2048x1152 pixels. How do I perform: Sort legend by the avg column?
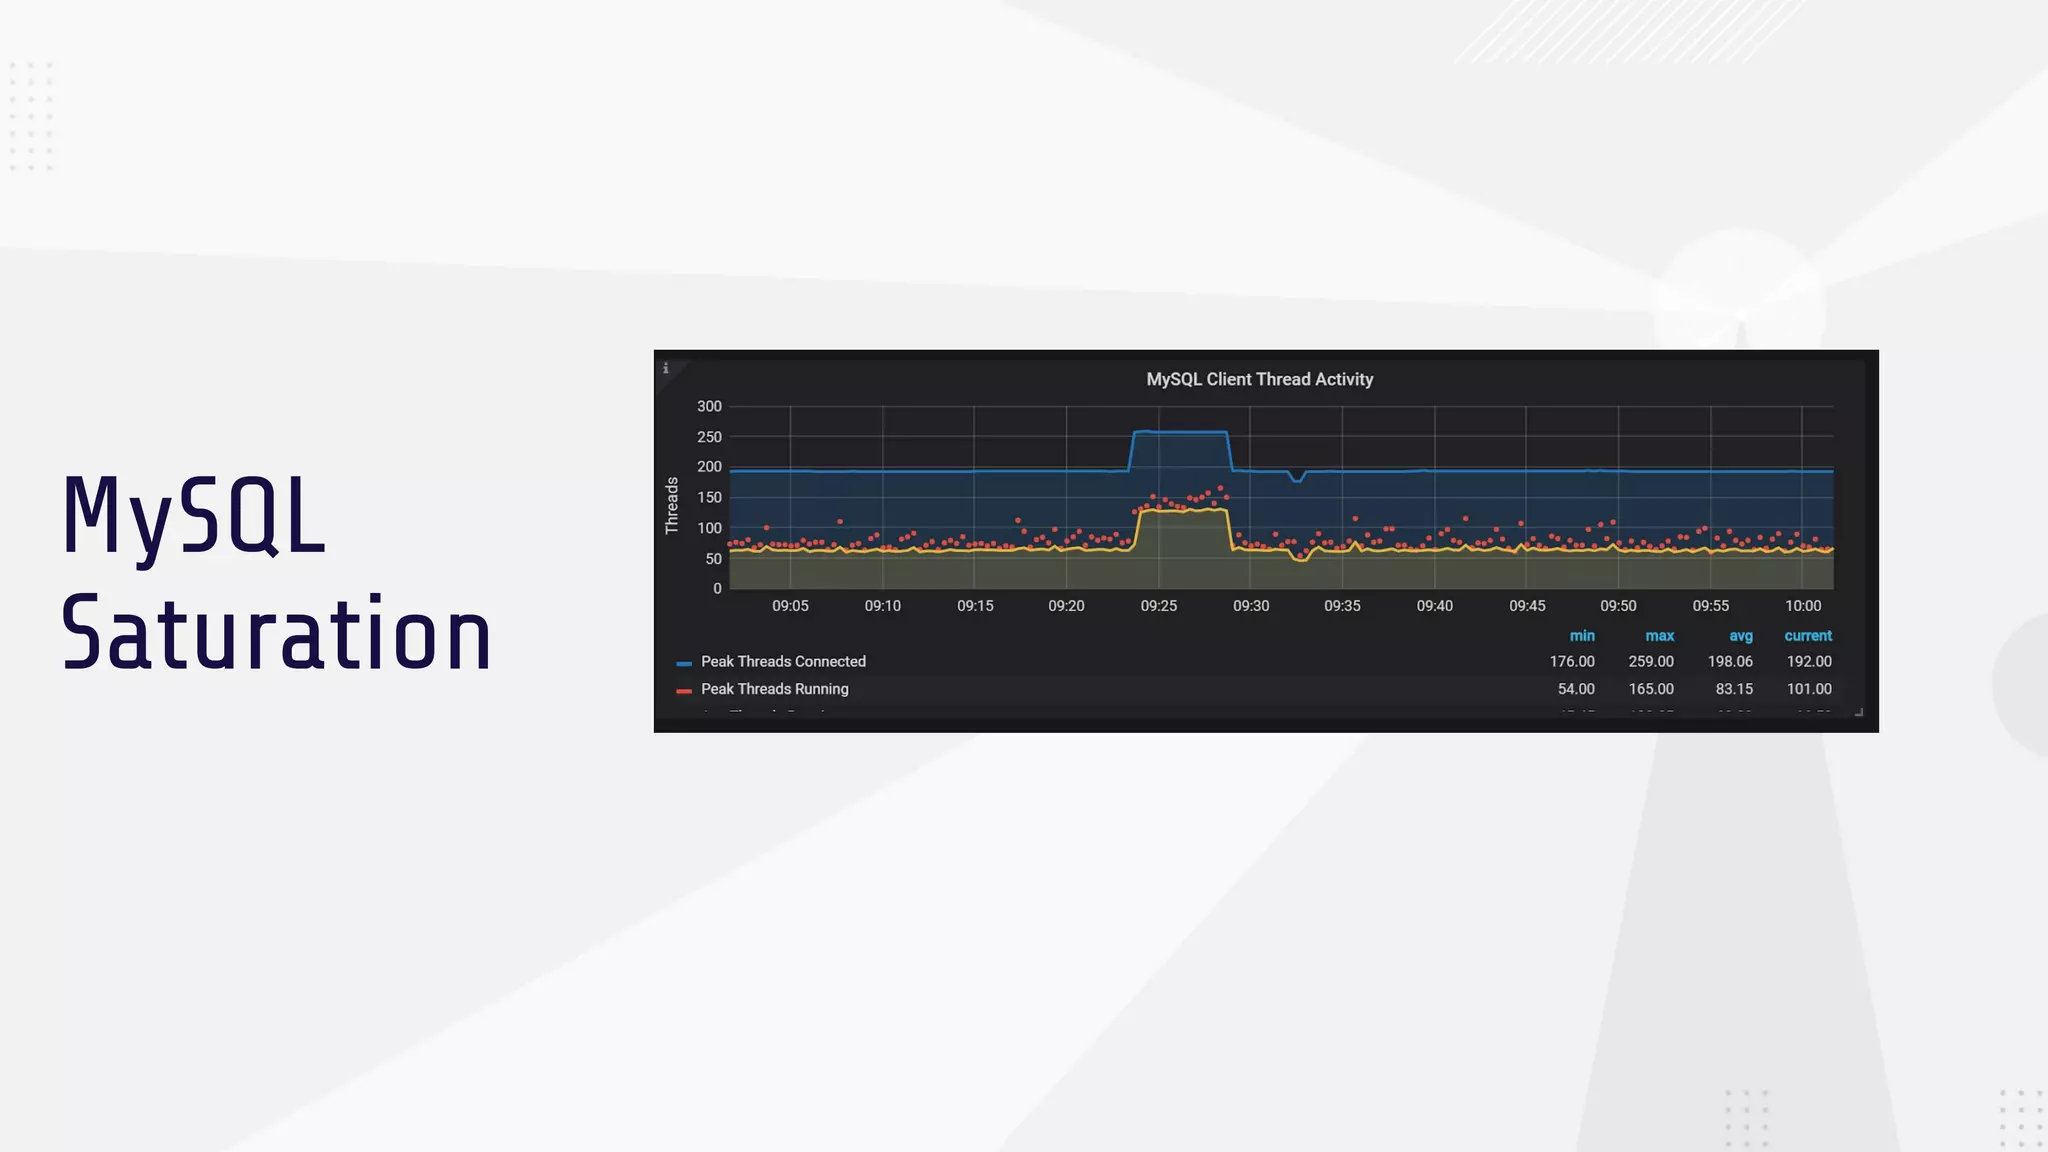click(x=1740, y=636)
